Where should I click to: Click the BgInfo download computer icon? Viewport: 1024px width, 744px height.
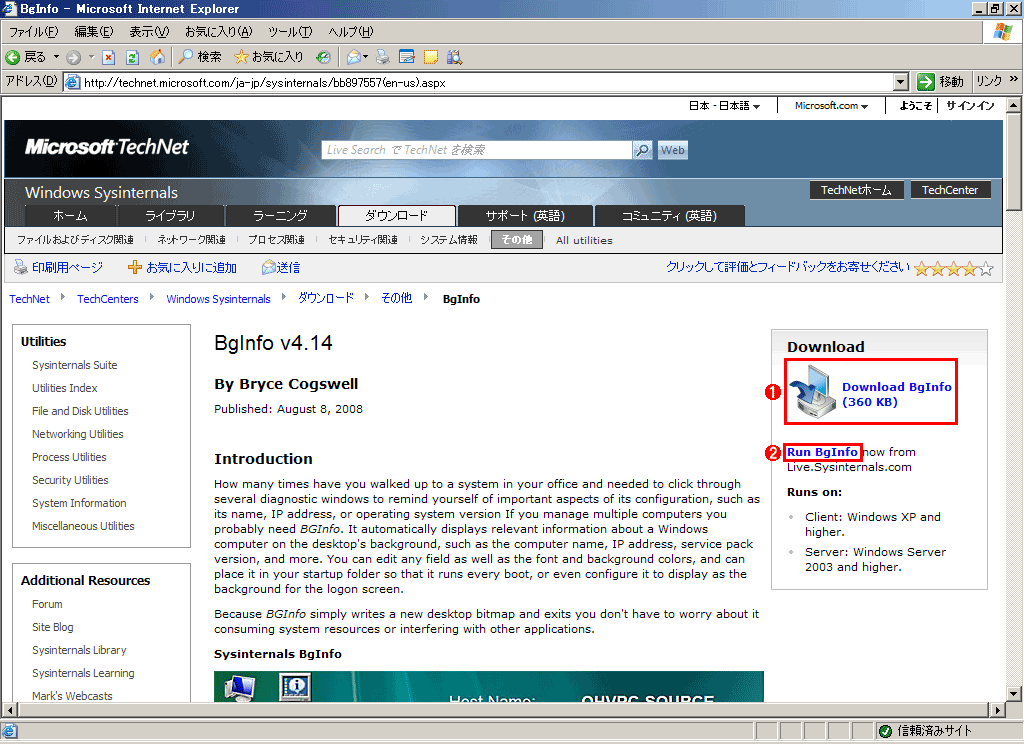tap(812, 393)
